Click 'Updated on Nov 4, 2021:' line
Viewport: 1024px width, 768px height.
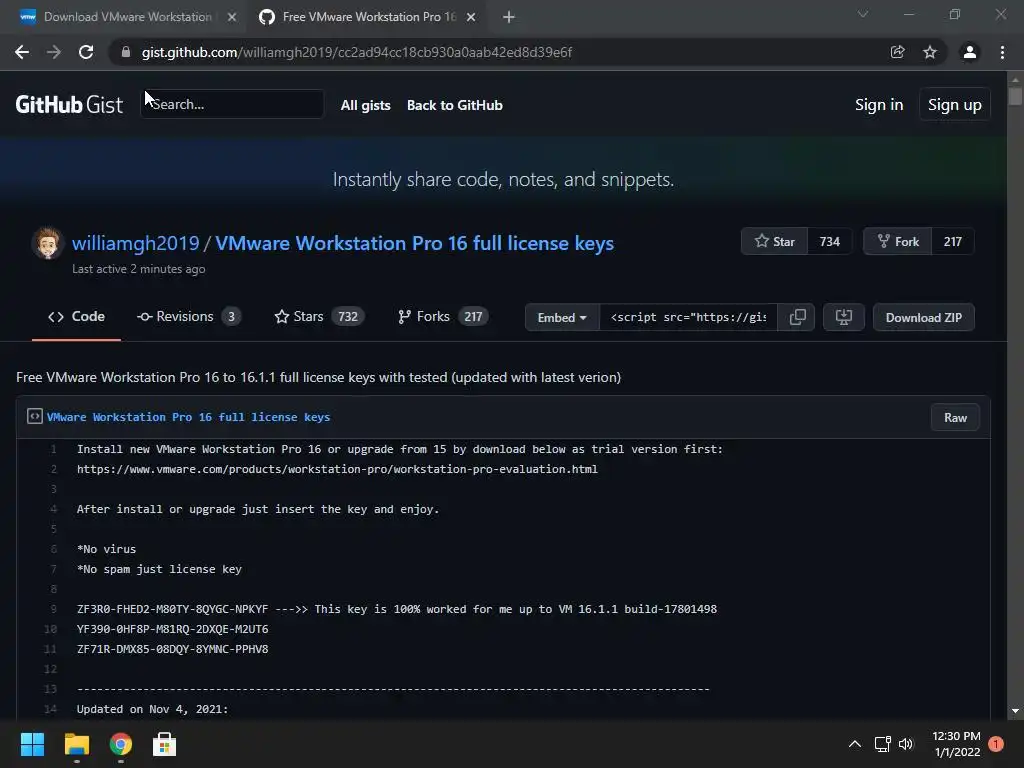point(152,709)
